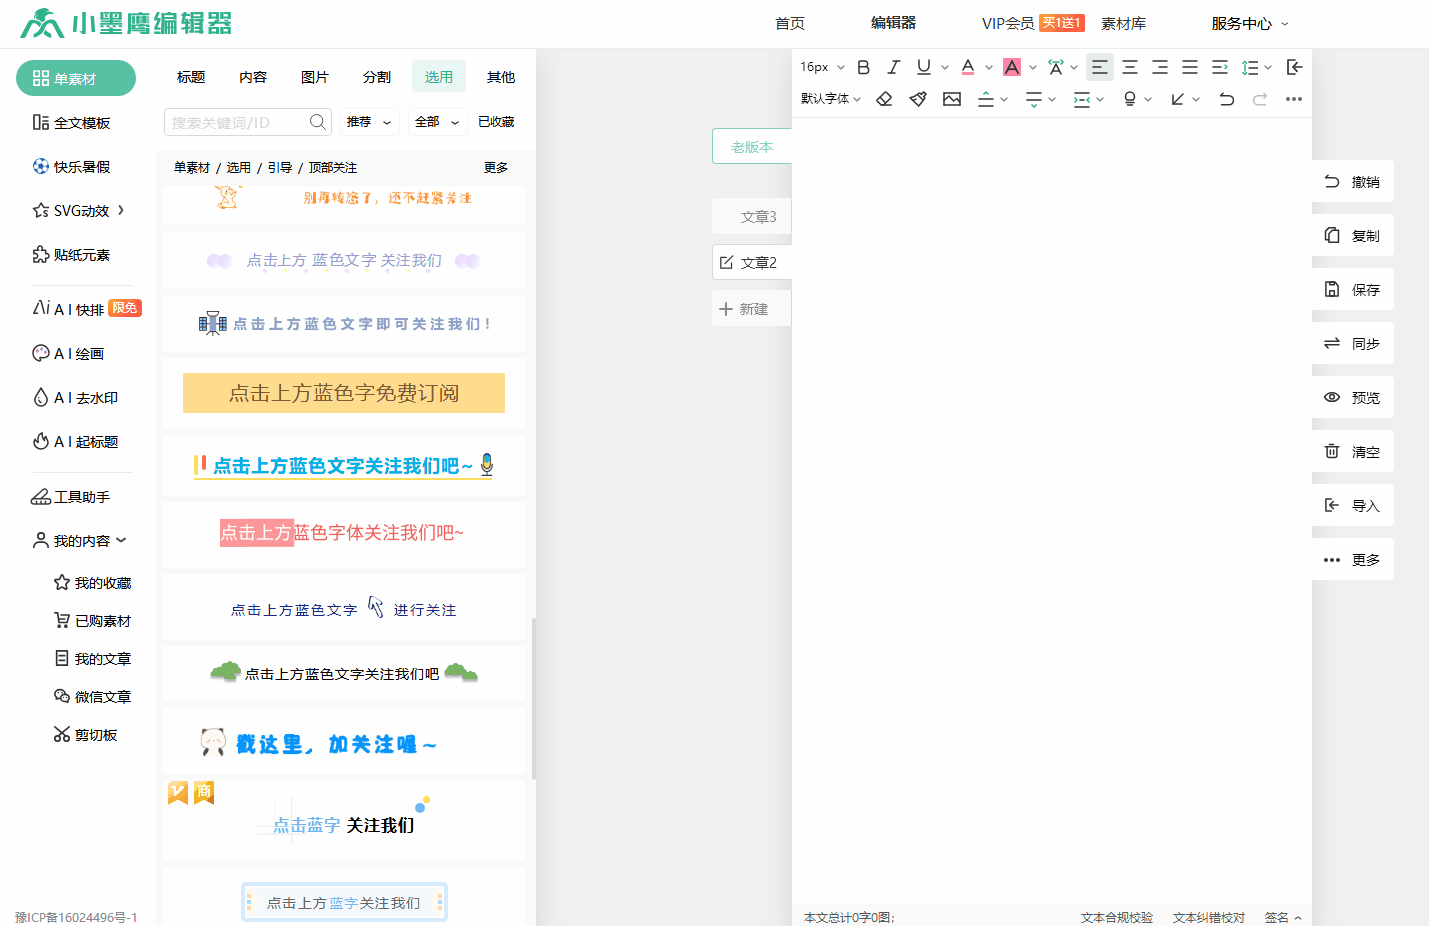Click the search magnifier icon
Image resolution: width=1429 pixels, height=926 pixels.
pos(318,122)
